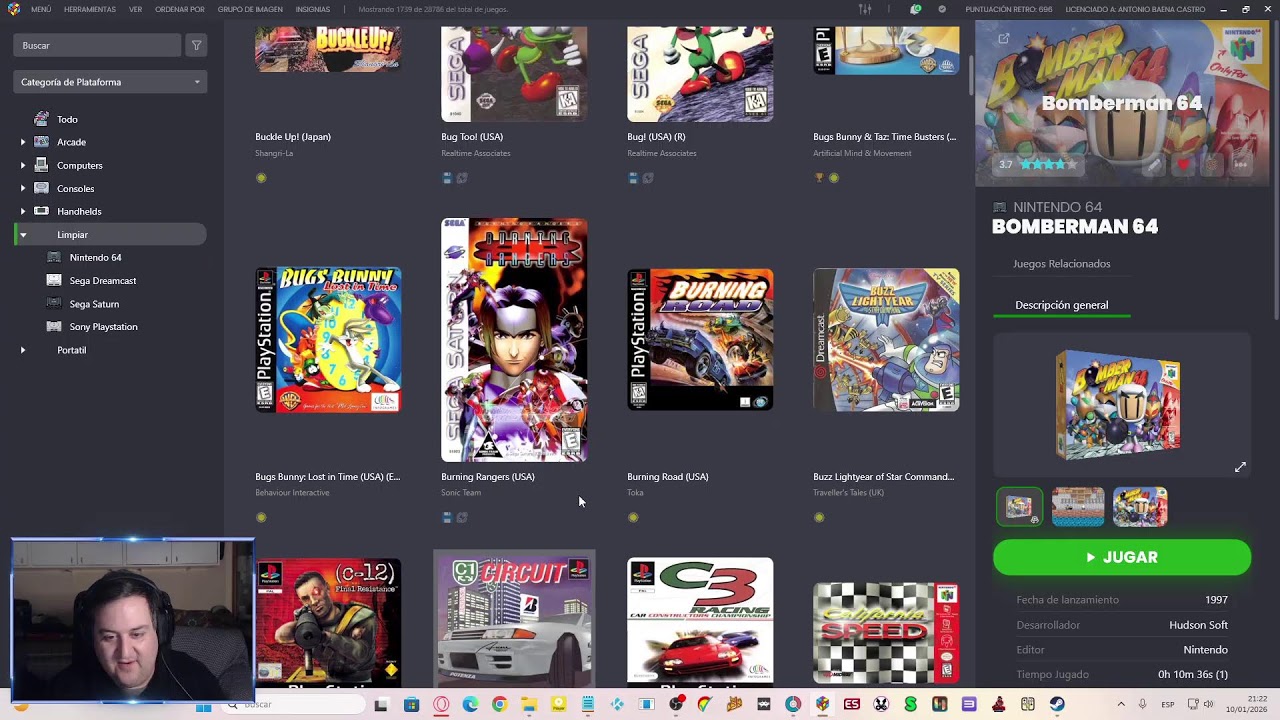The image size is (1280, 720).
Task: Expand the Computers category
Action: [23, 165]
